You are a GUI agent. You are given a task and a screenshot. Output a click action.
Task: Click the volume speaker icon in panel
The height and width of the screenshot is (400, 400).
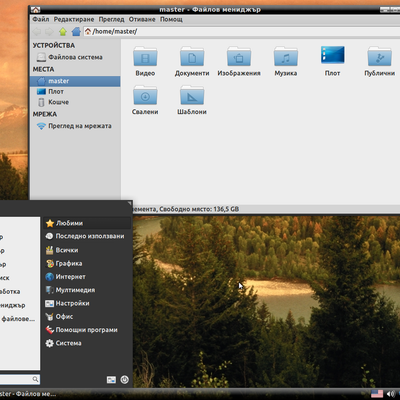click(x=390, y=394)
